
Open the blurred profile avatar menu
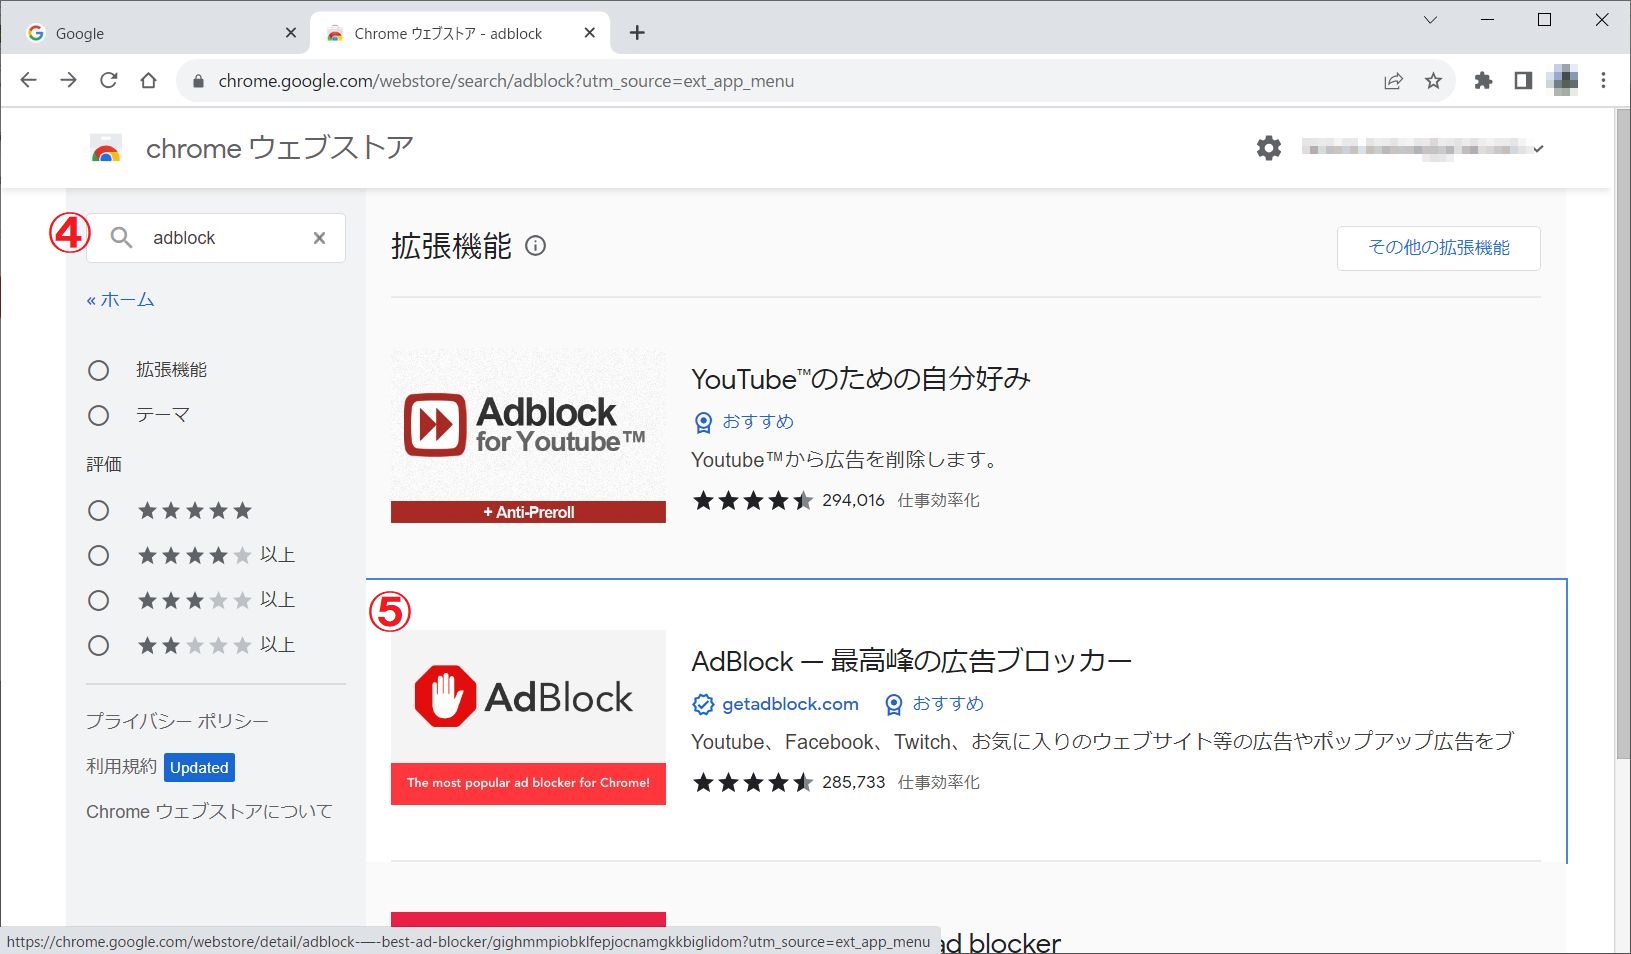(1563, 81)
